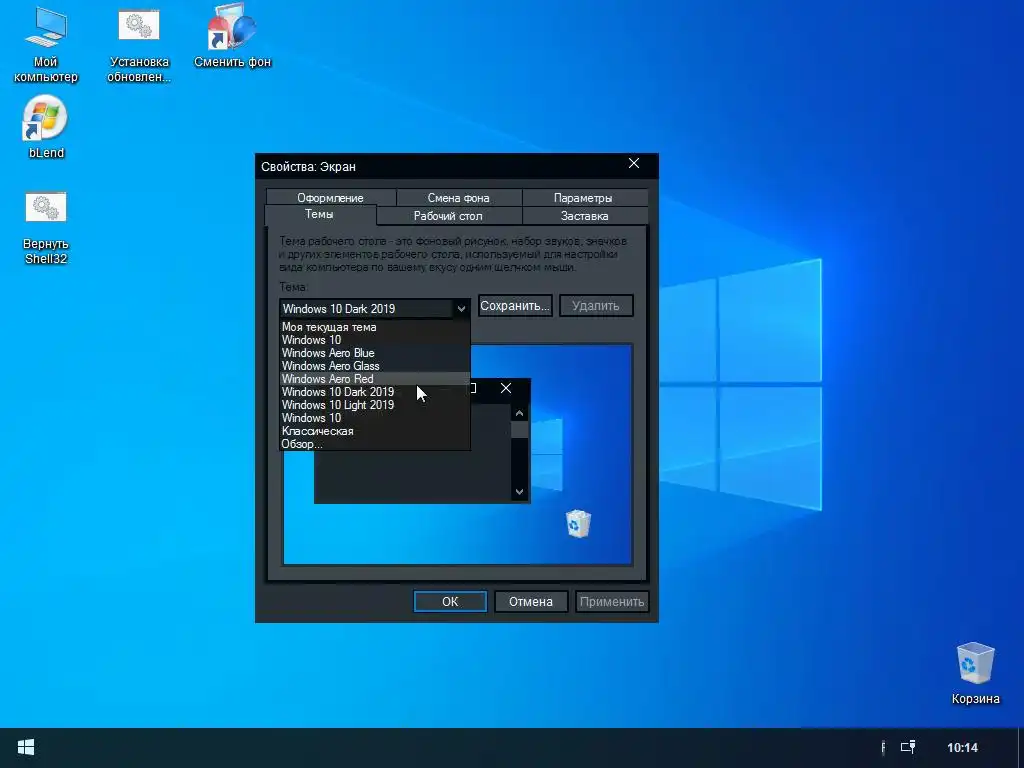Image resolution: width=1024 pixels, height=768 pixels.
Task: Click the Удалить button
Action: click(x=596, y=306)
